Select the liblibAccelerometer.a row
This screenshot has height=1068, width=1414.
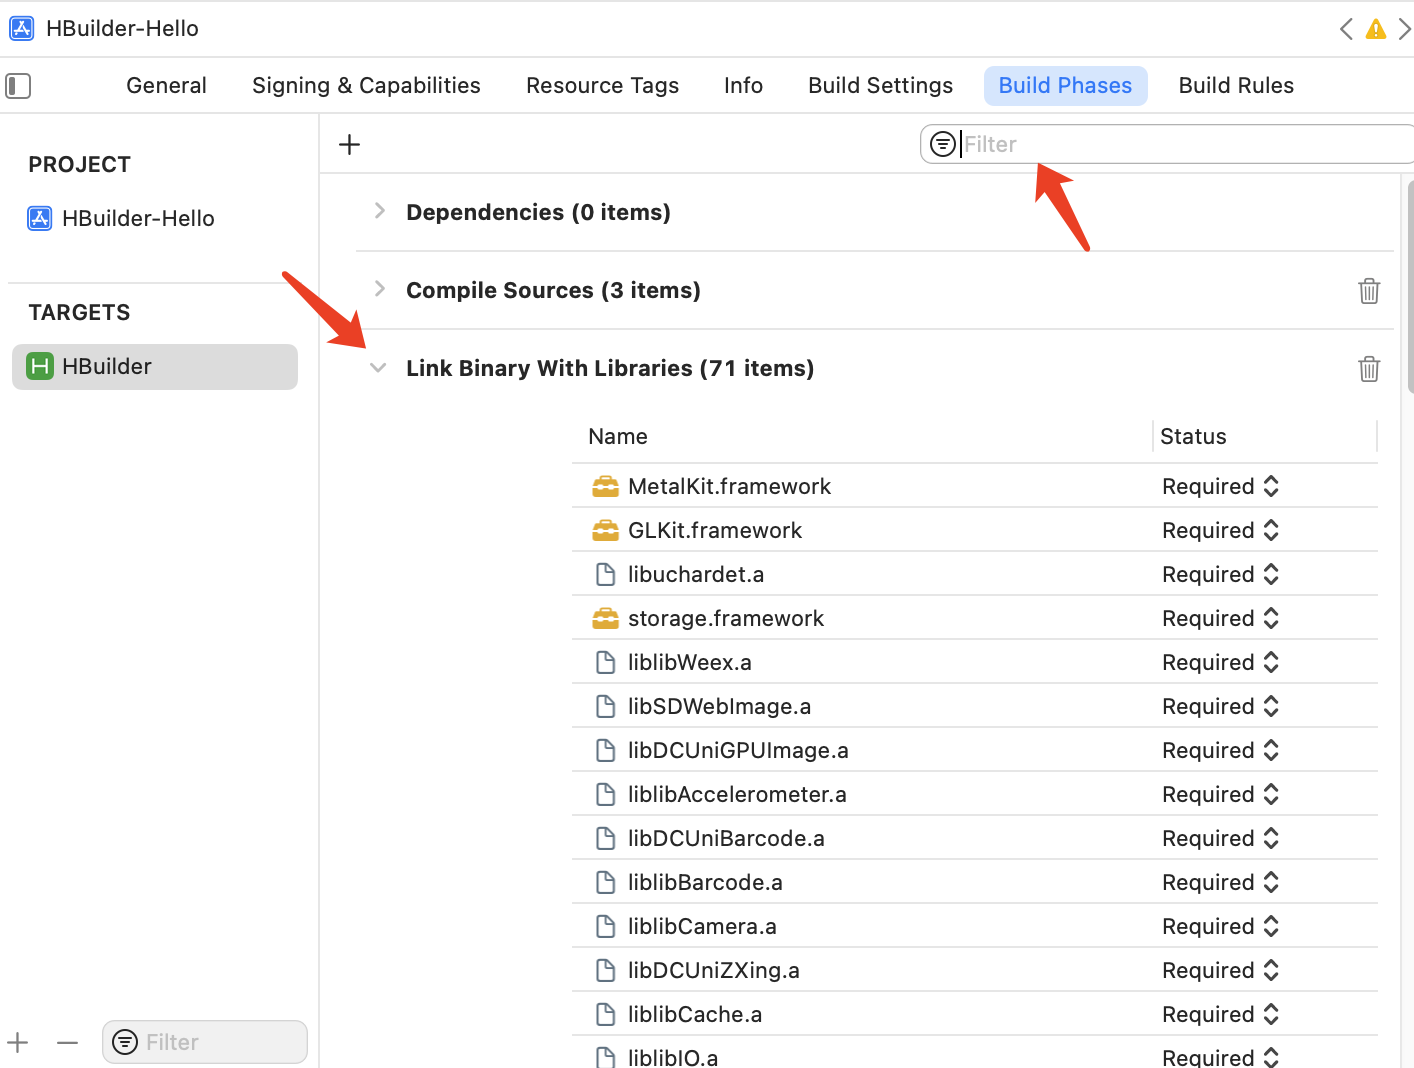click(x=975, y=795)
